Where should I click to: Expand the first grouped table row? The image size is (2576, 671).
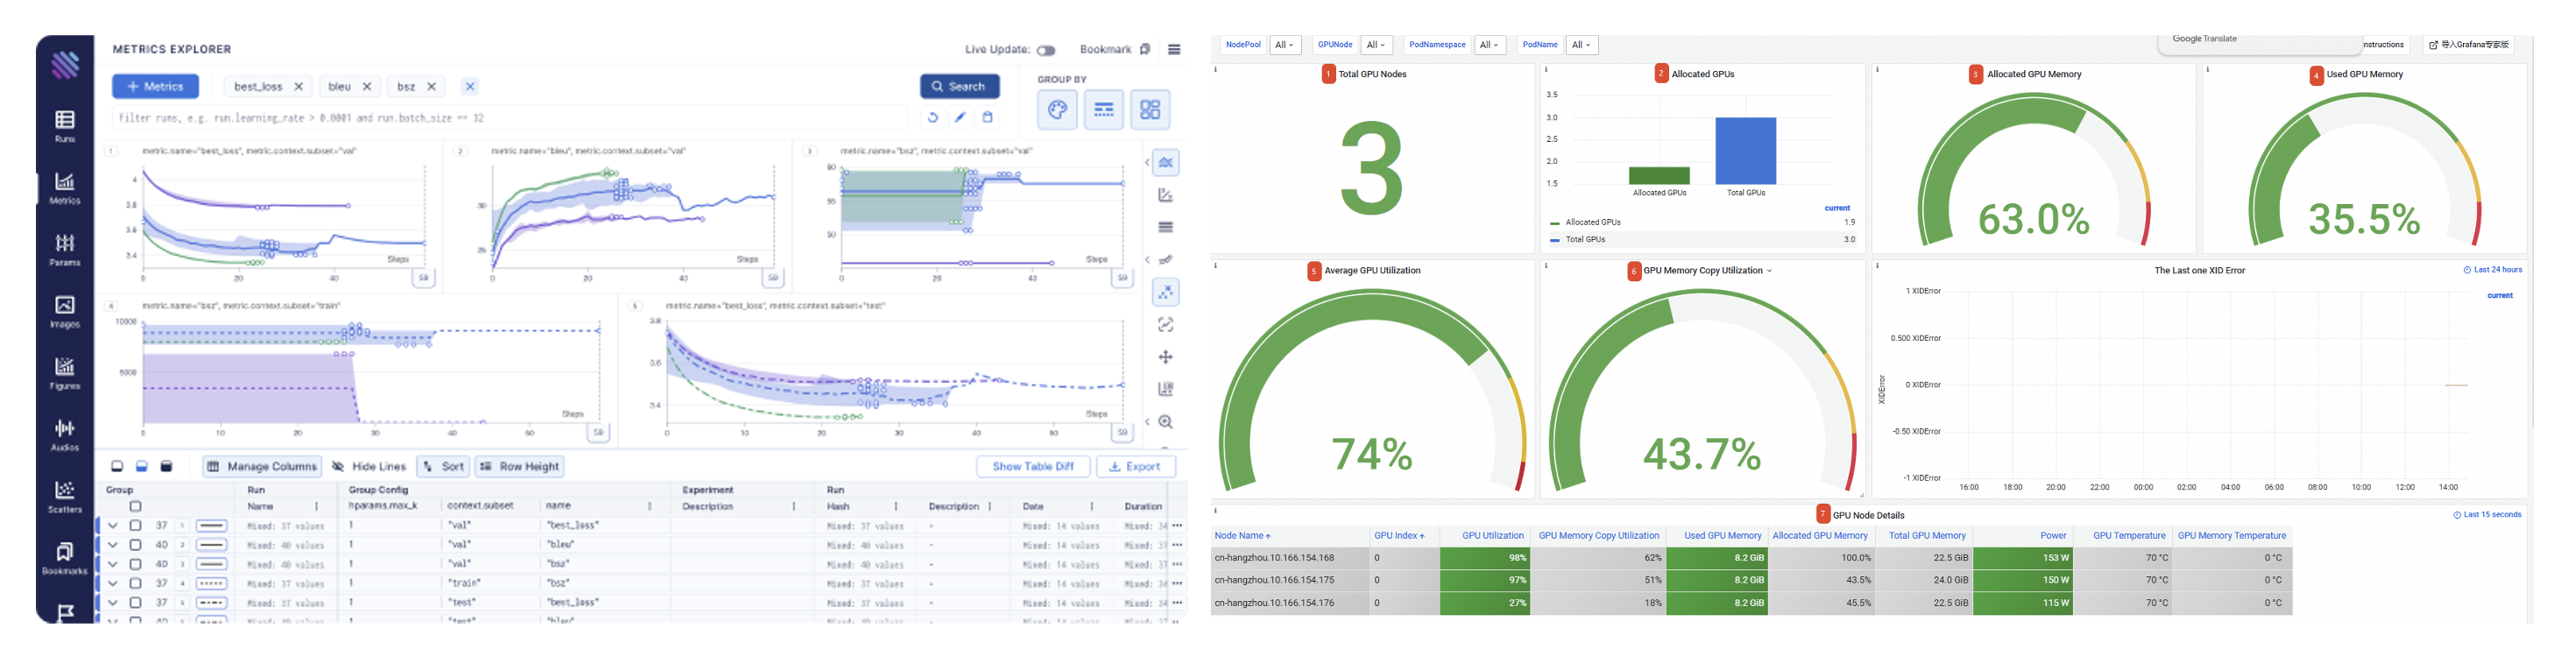113,526
